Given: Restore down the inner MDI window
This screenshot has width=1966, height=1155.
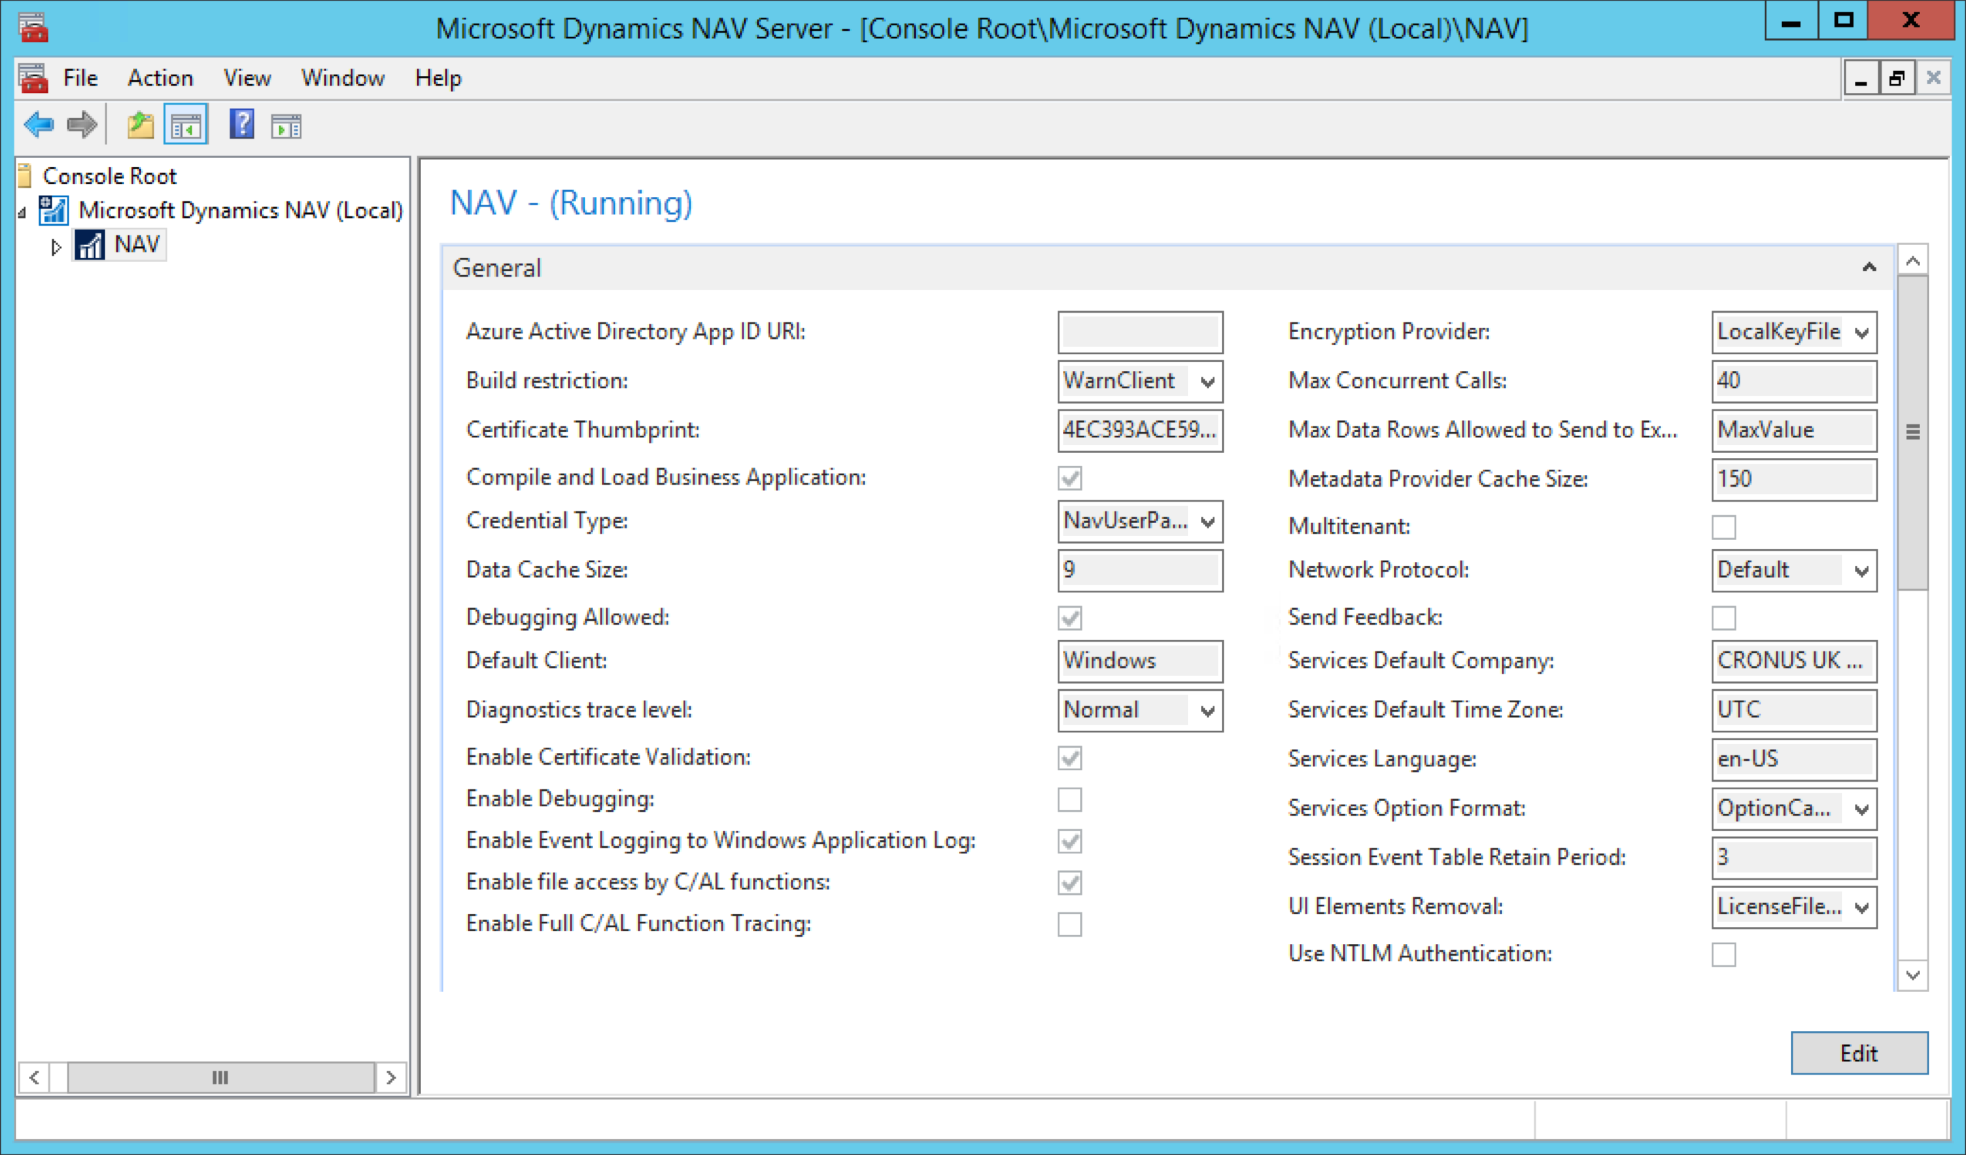Looking at the screenshot, I should pyautogui.click(x=1897, y=78).
